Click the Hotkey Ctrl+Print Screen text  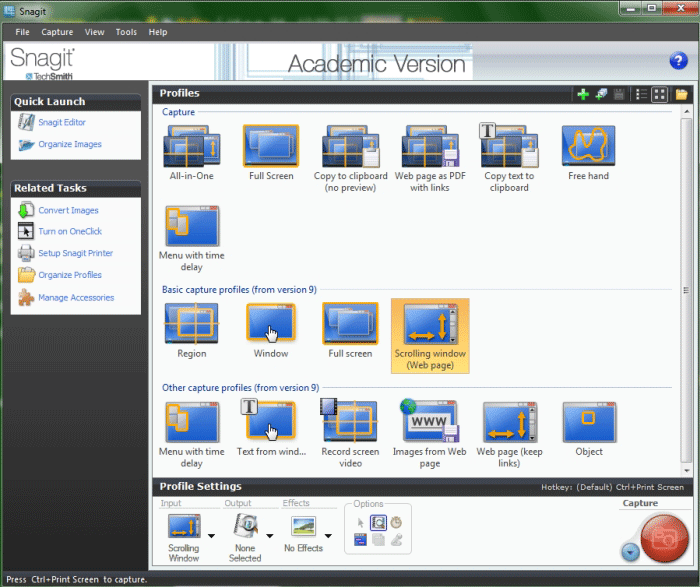612,487
